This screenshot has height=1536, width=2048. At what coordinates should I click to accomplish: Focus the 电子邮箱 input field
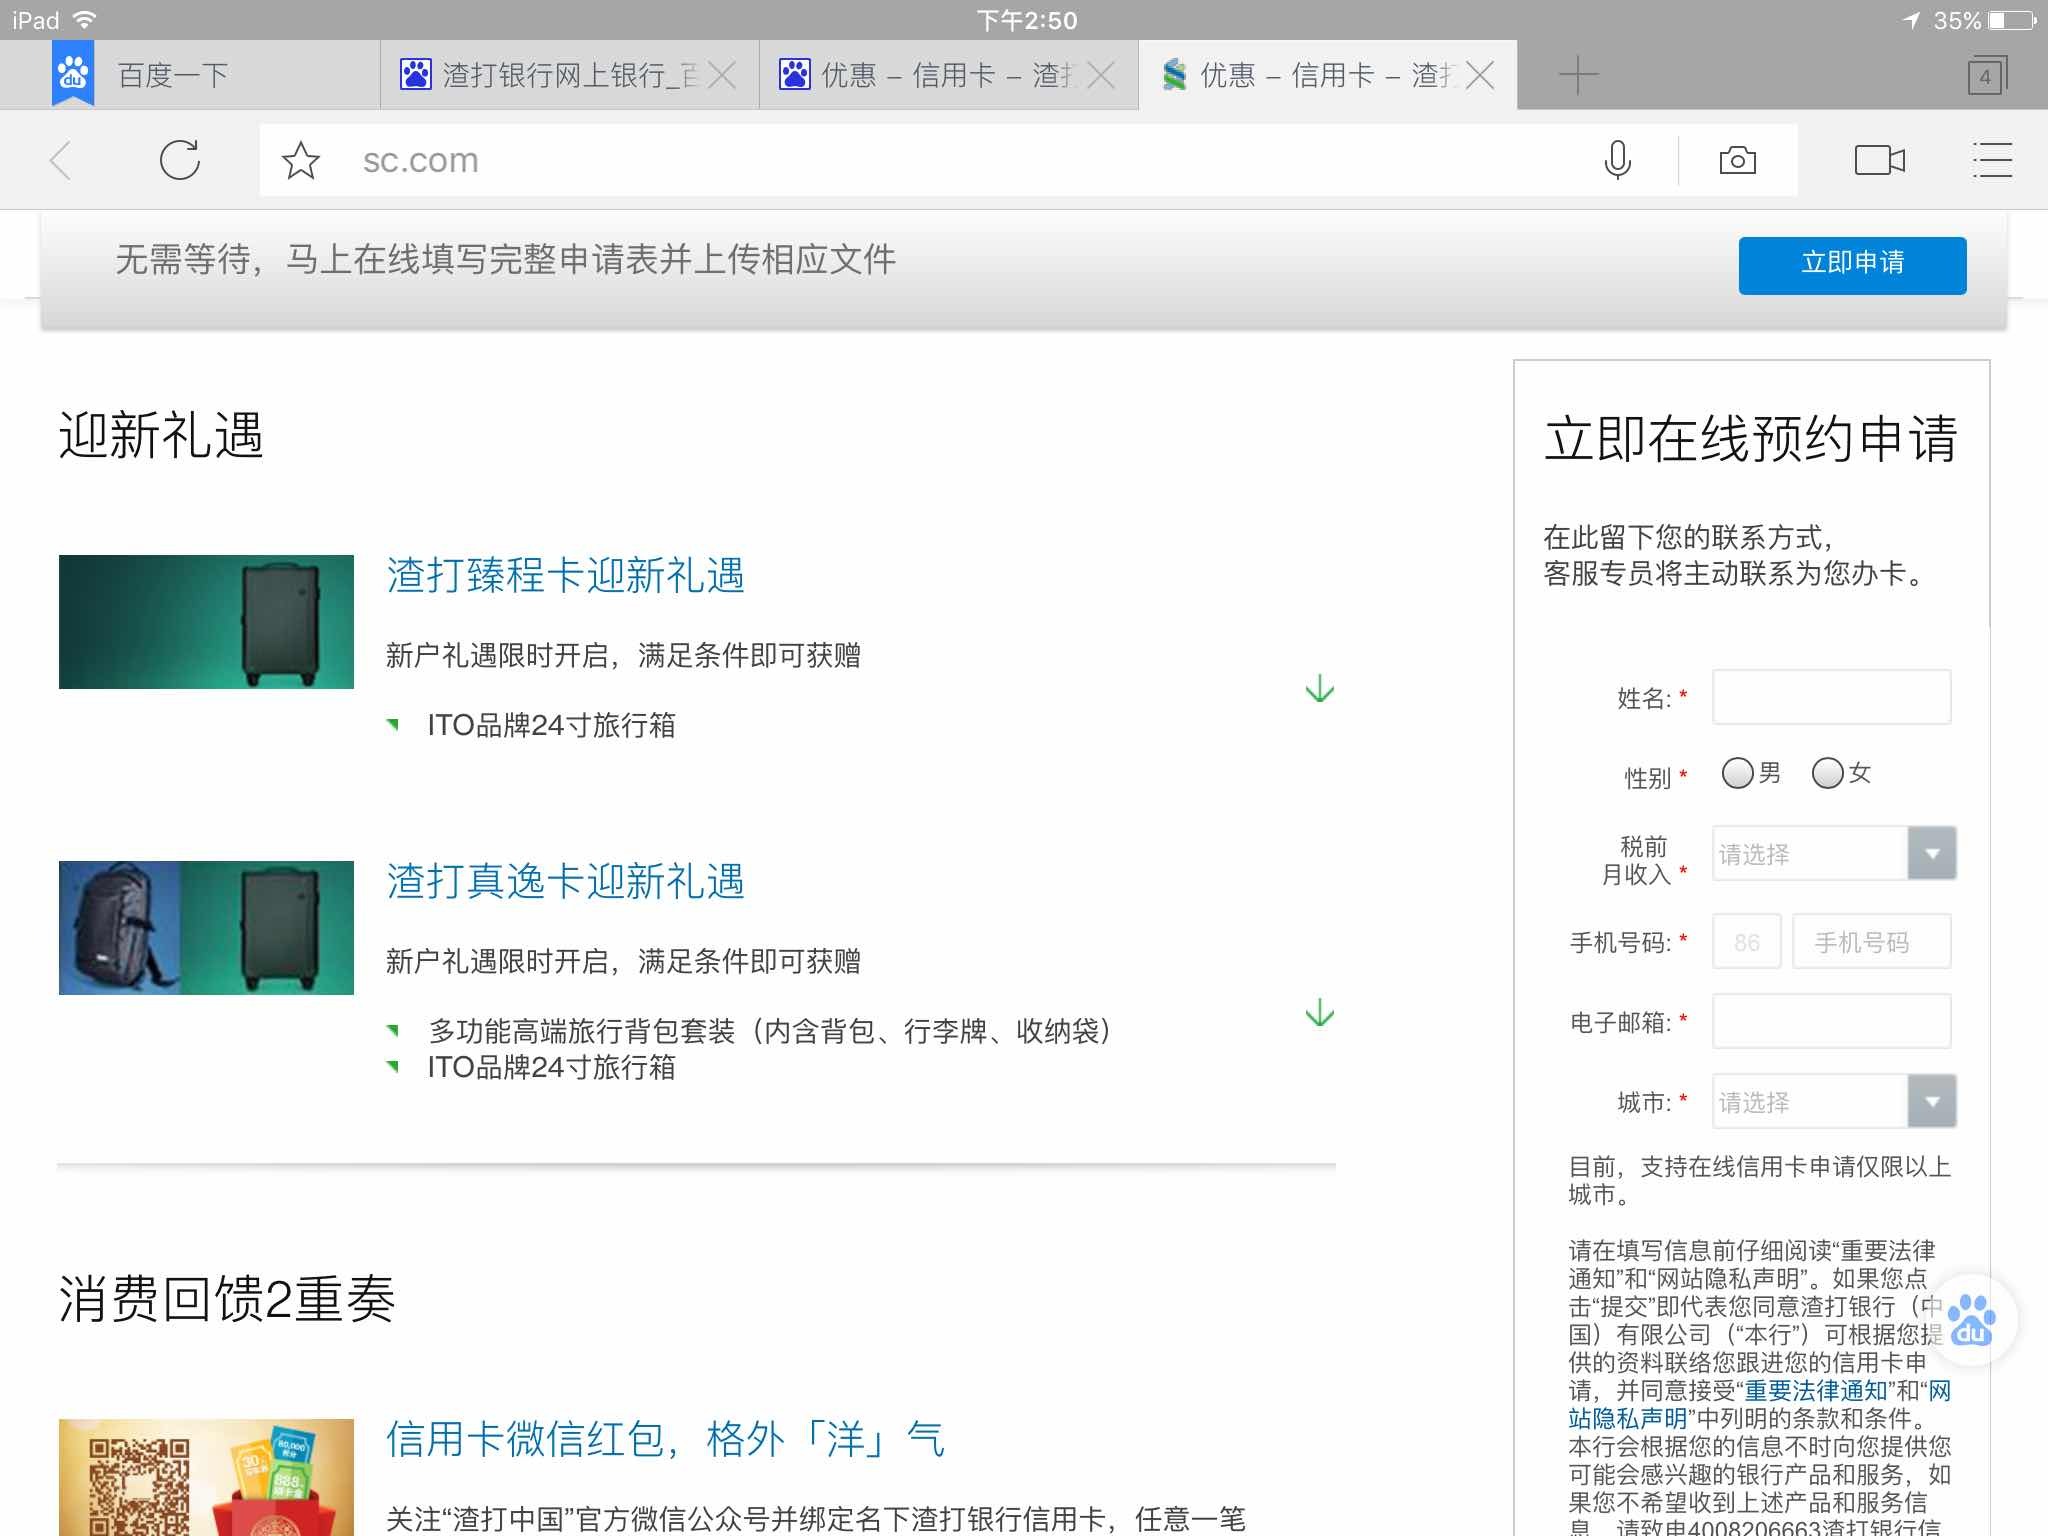pyautogui.click(x=1831, y=1021)
